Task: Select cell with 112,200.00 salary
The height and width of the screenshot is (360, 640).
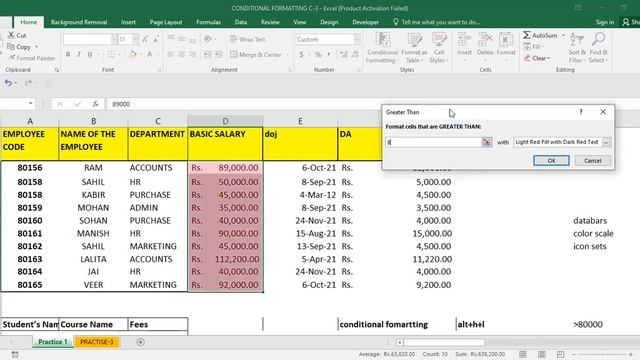Action: 225,259
